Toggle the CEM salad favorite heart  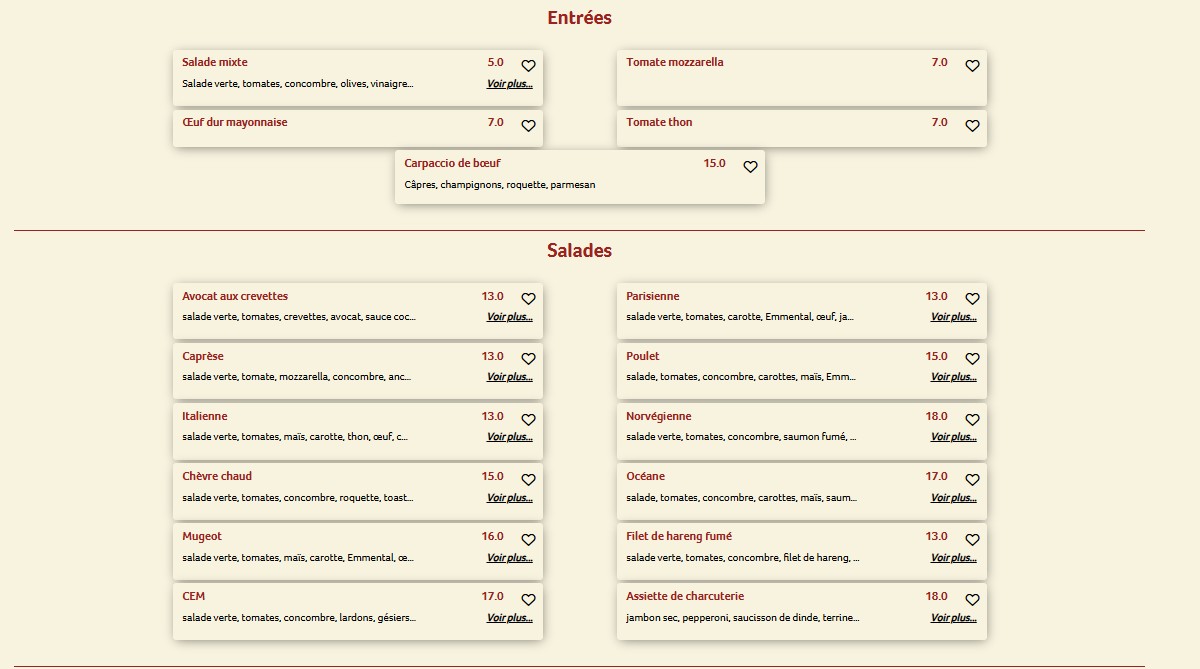click(528, 600)
